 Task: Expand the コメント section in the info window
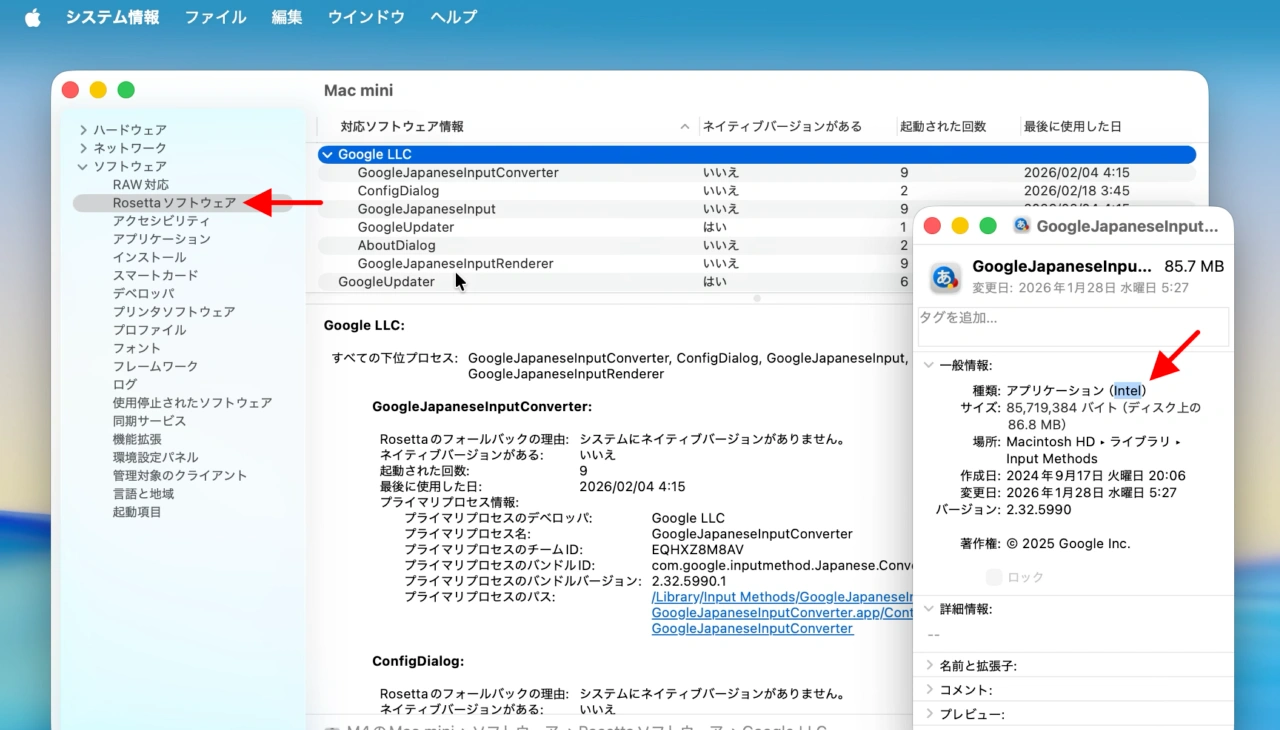click(x=928, y=688)
